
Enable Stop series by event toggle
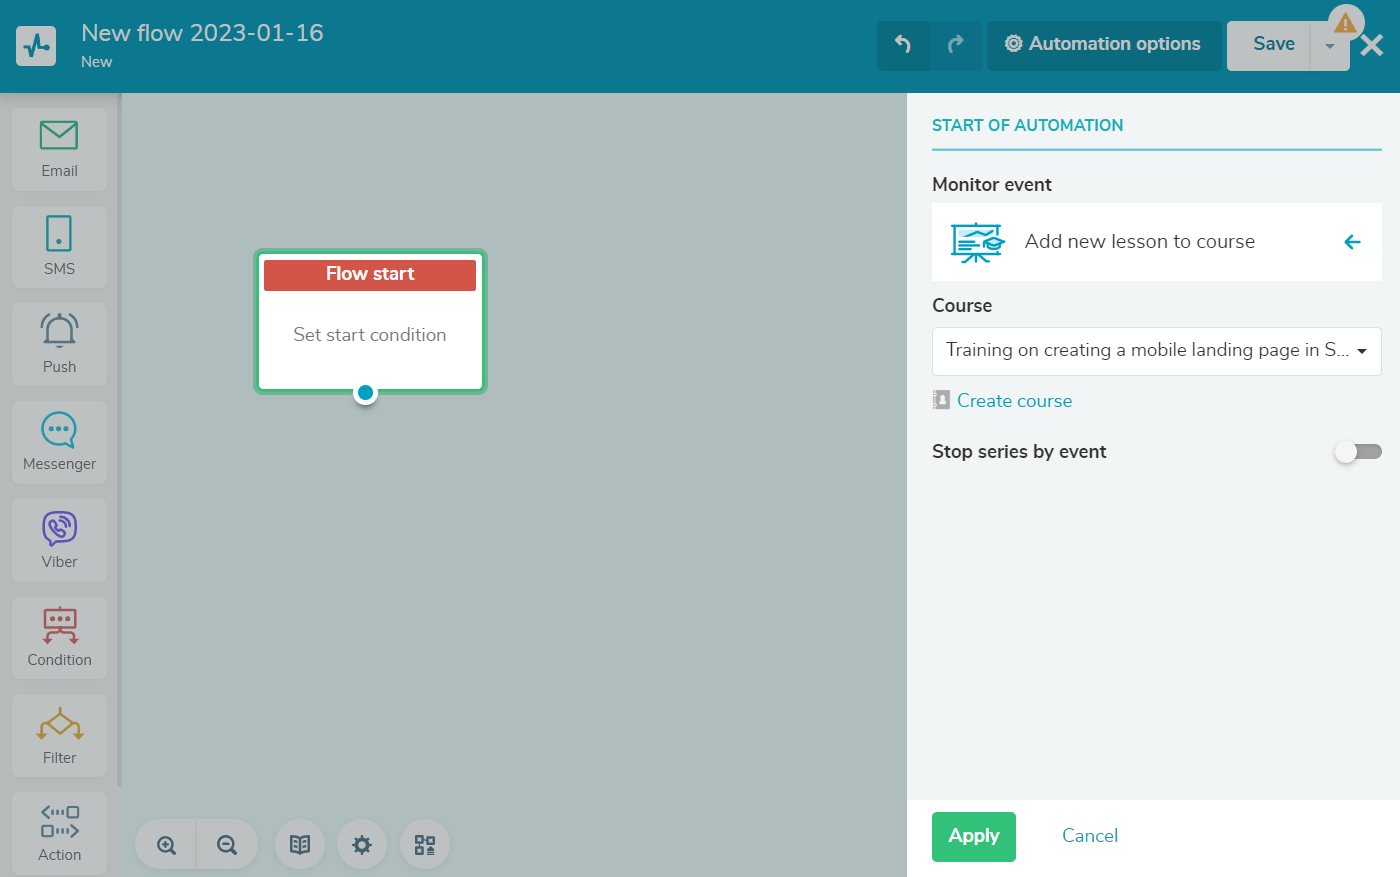pyautogui.click(x=1357, y=452)
